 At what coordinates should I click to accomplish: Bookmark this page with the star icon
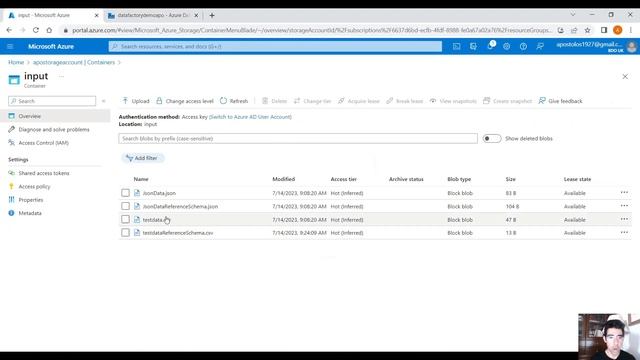[x=587, y=30]
